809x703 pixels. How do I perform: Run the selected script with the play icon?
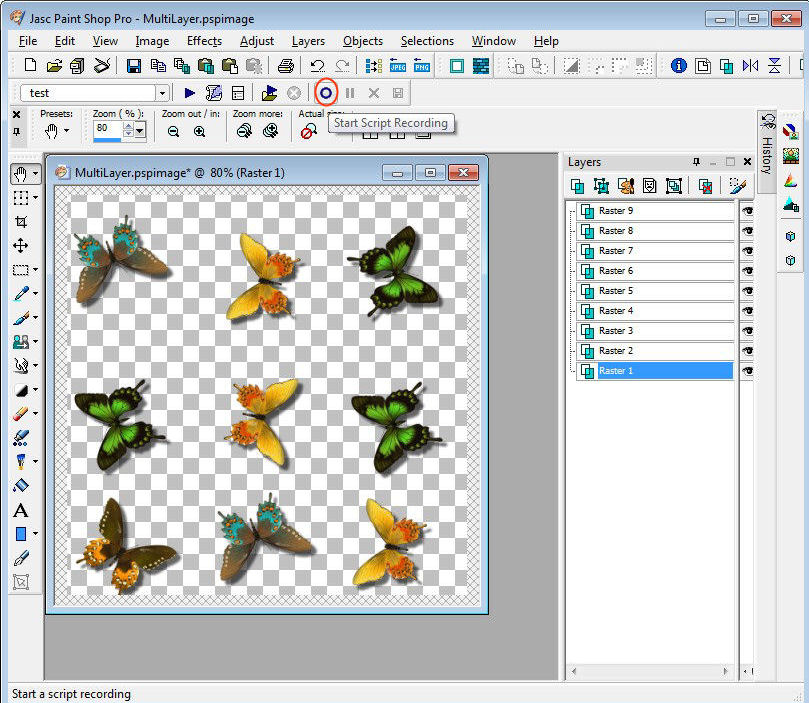pos(190,93)
